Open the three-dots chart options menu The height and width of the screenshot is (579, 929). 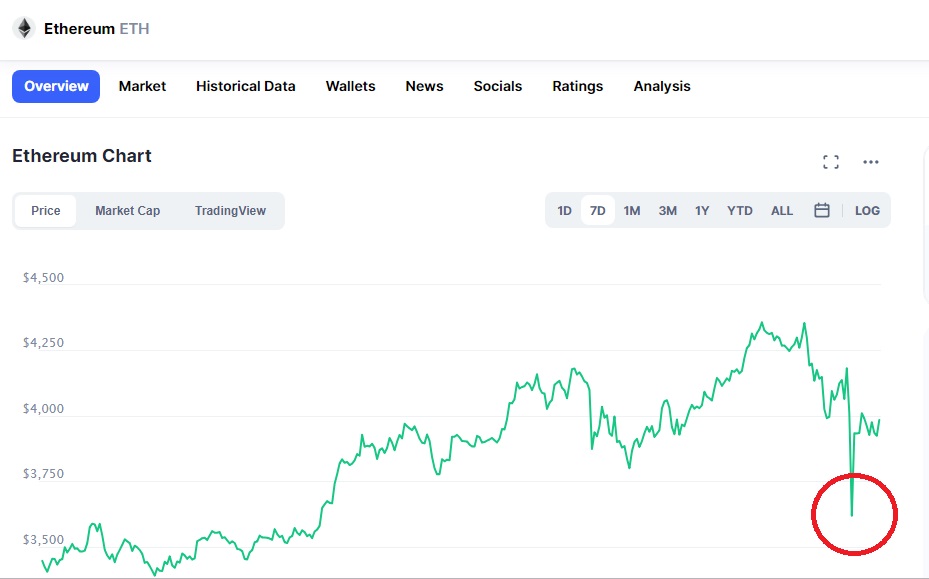click(870, 162)
